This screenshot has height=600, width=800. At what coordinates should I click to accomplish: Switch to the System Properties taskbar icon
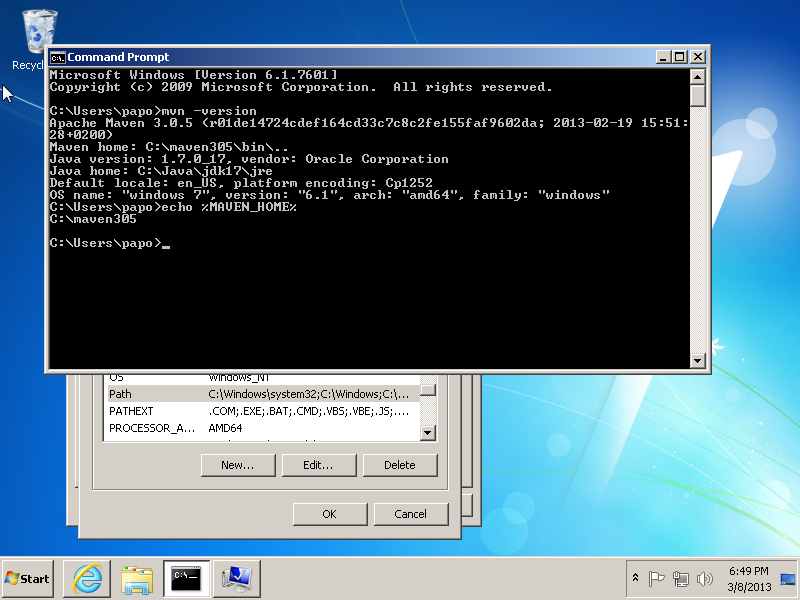(237, 579)
